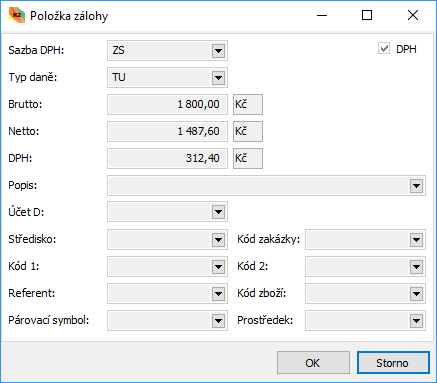
Task: Open the Popis dropdown arrow
Action: point(416,186)
